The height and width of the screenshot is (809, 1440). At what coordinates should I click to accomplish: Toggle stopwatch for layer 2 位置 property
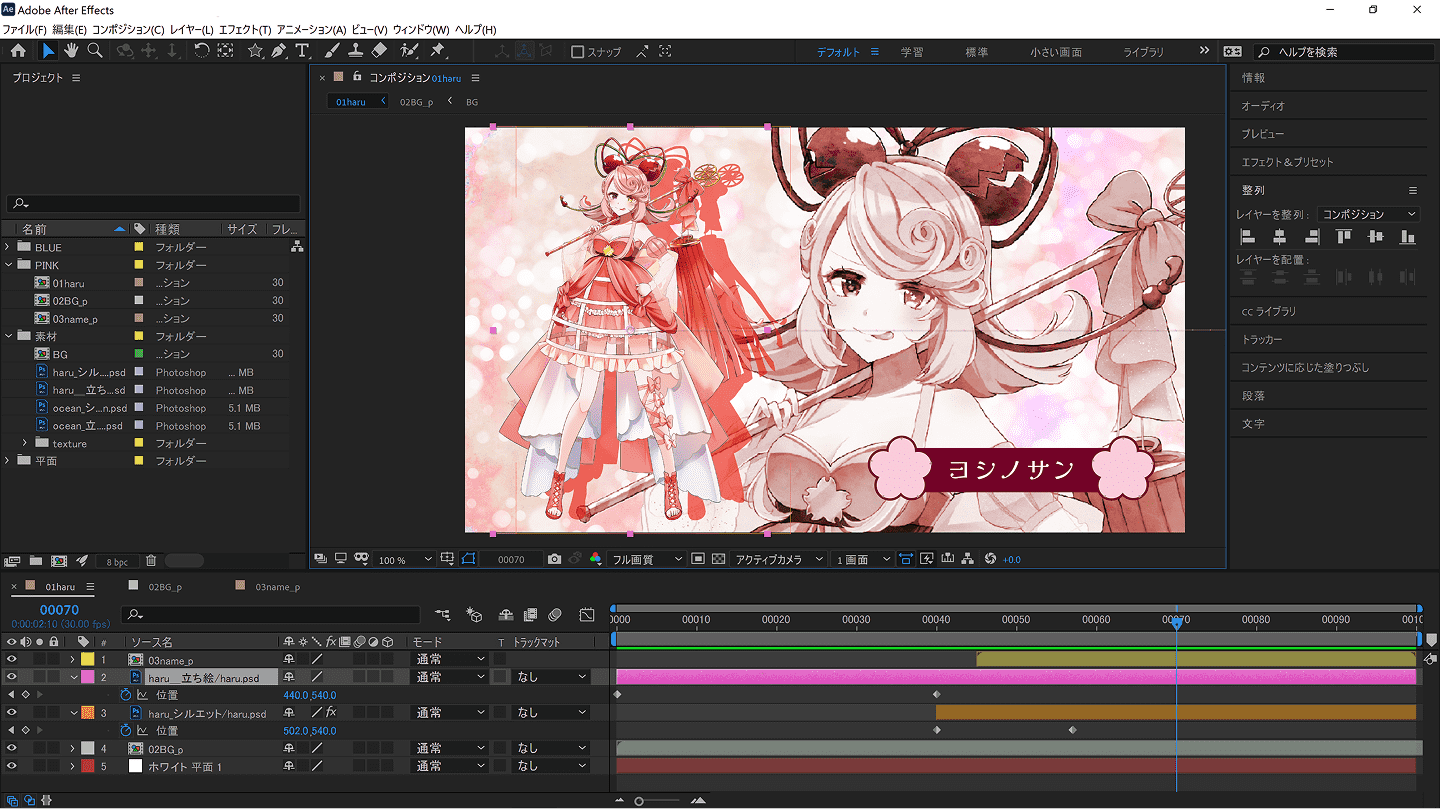click(126, 695)
